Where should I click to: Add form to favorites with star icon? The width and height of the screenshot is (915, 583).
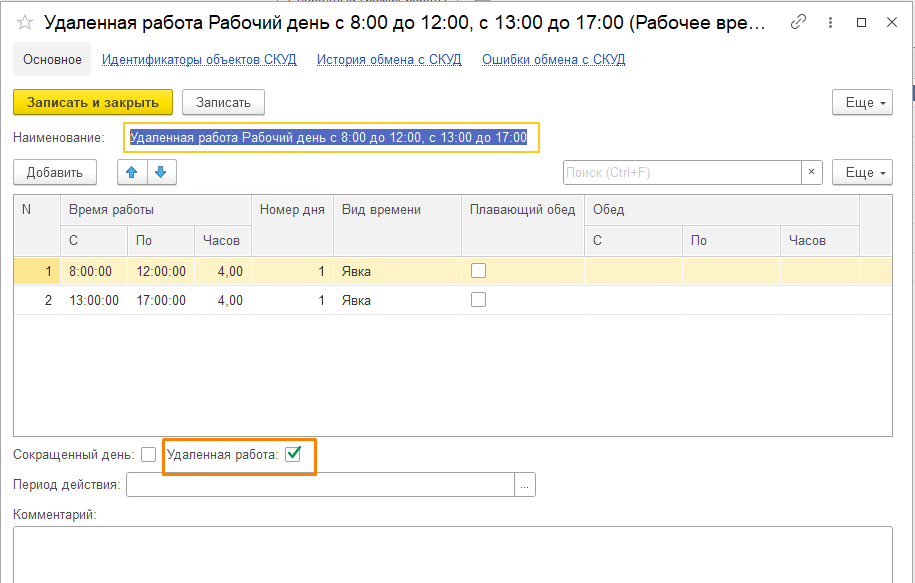click(25, 22)
